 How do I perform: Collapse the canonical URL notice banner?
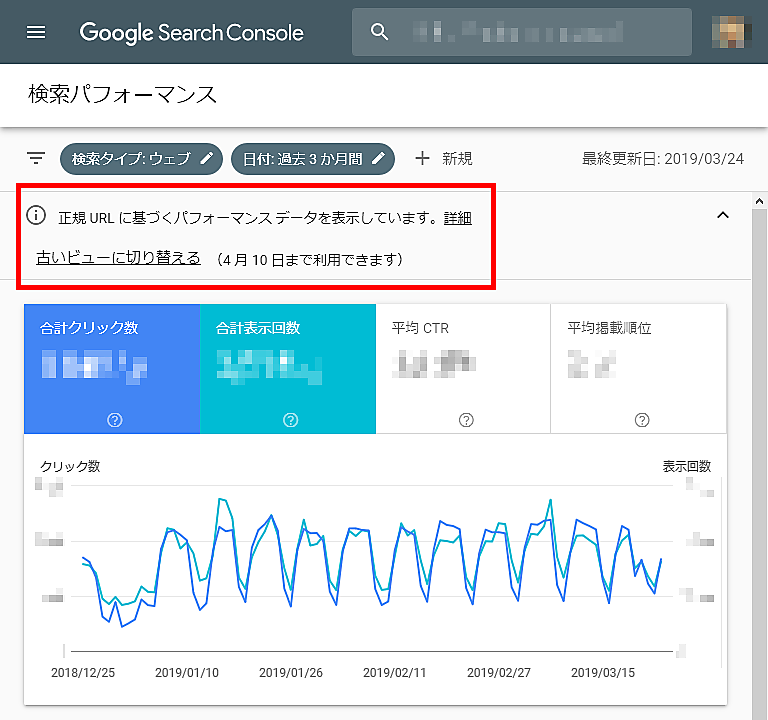click(x=724, y=215)
